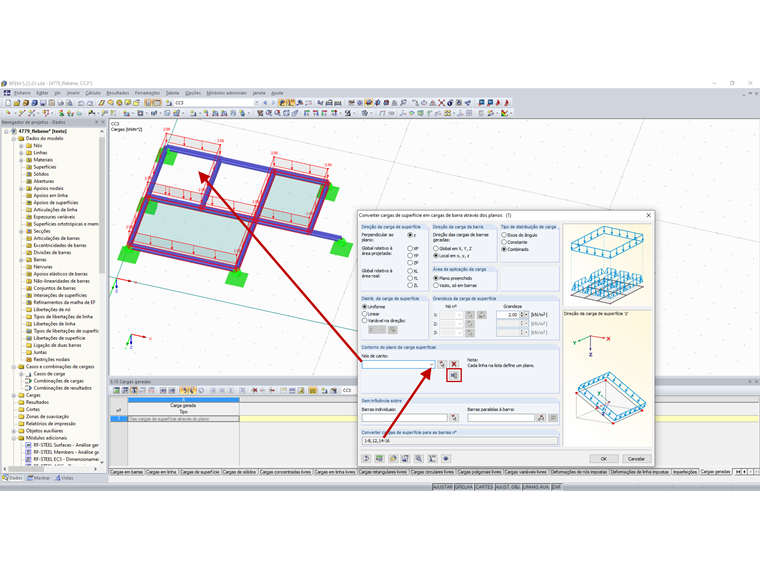This screenshot has width=760, height=570.
Task: Open the 'Ficheiro' menu
Action: [x=22, y=93]
